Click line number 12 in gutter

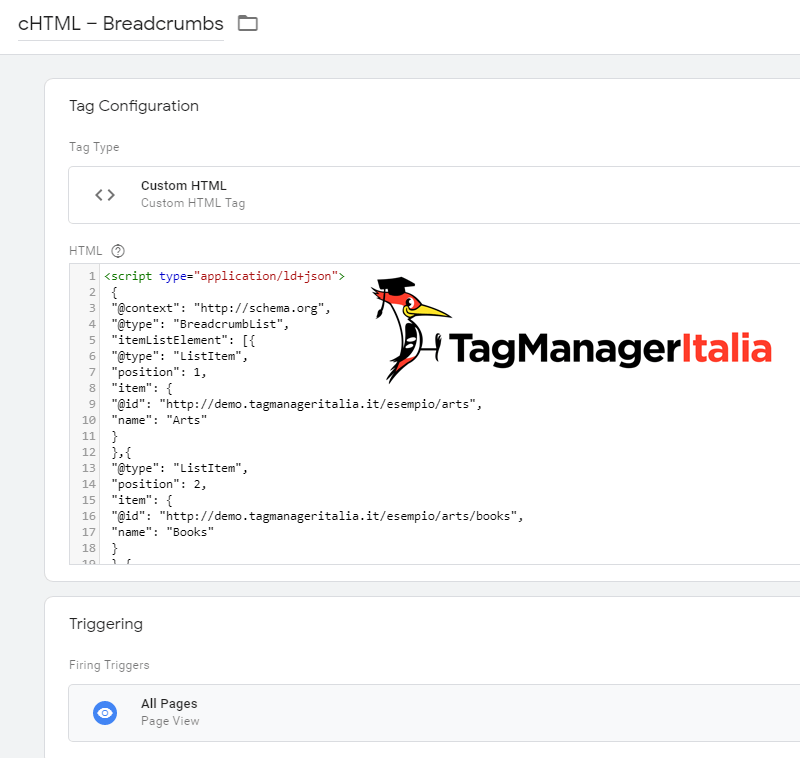coord(89,452)
